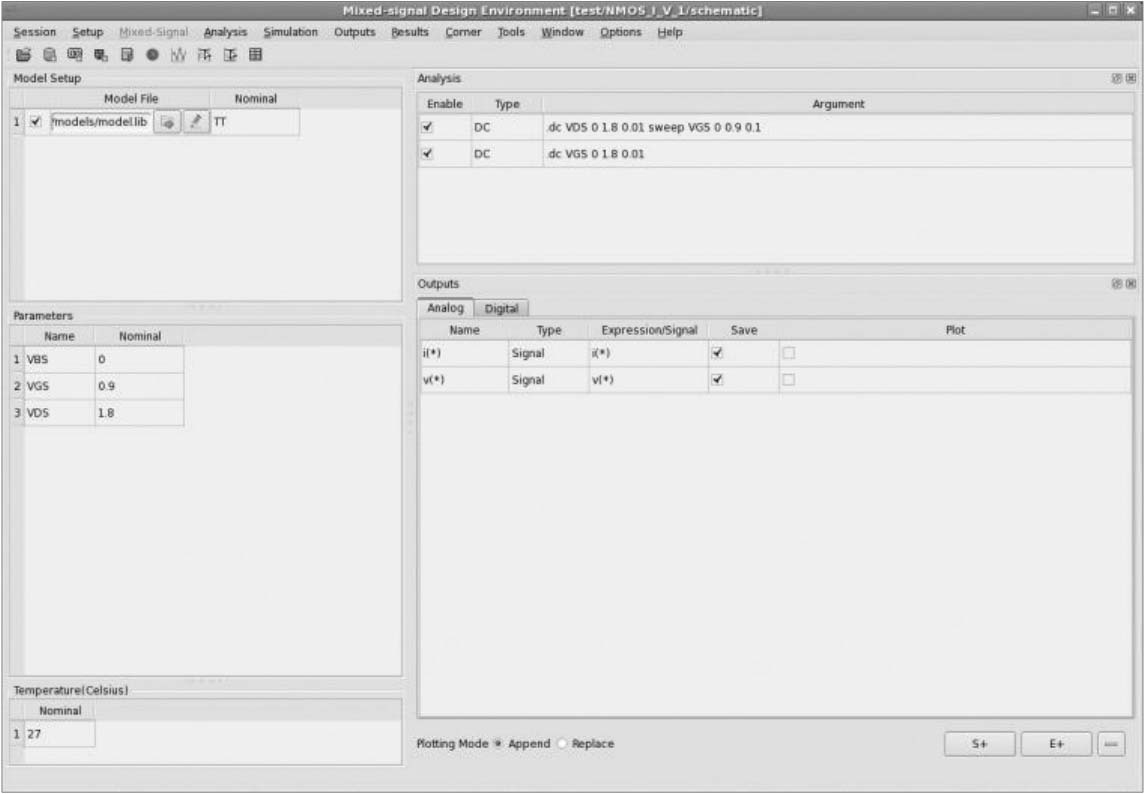Open the Simulation menu
The image size is (1145, 794).
point(290,32)
